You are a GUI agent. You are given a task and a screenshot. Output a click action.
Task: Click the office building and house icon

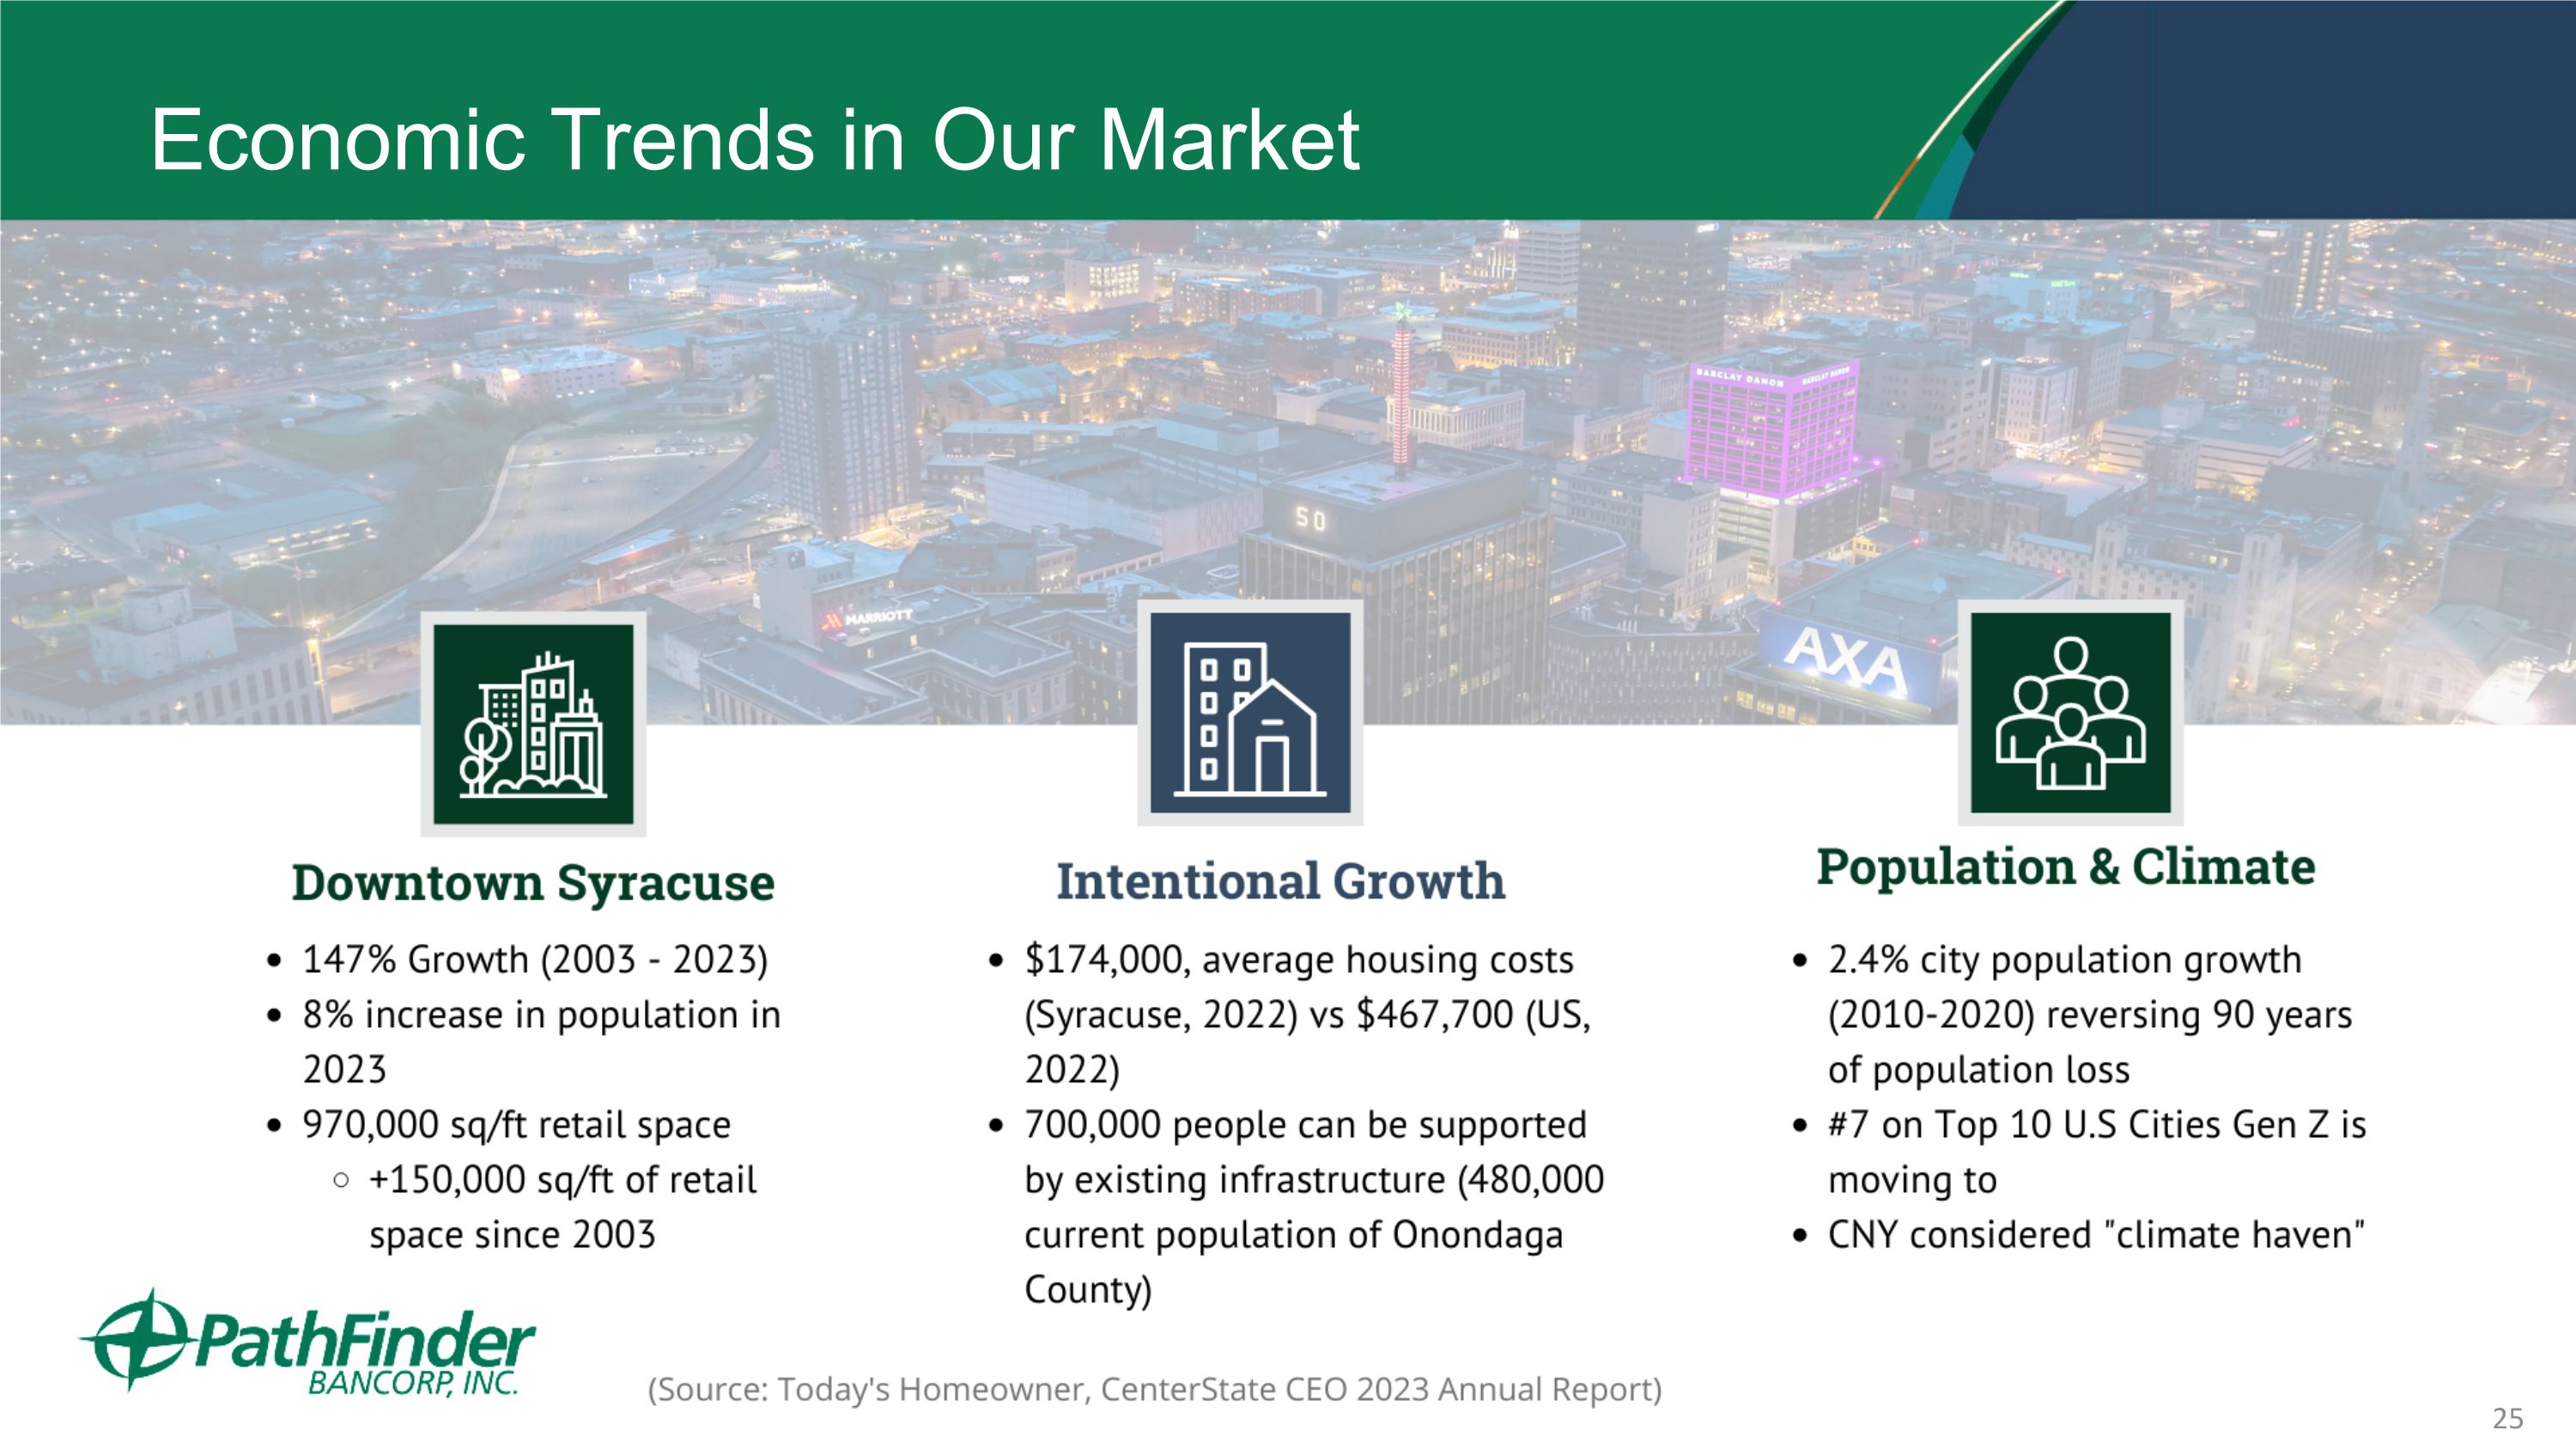click(1250, 713)
